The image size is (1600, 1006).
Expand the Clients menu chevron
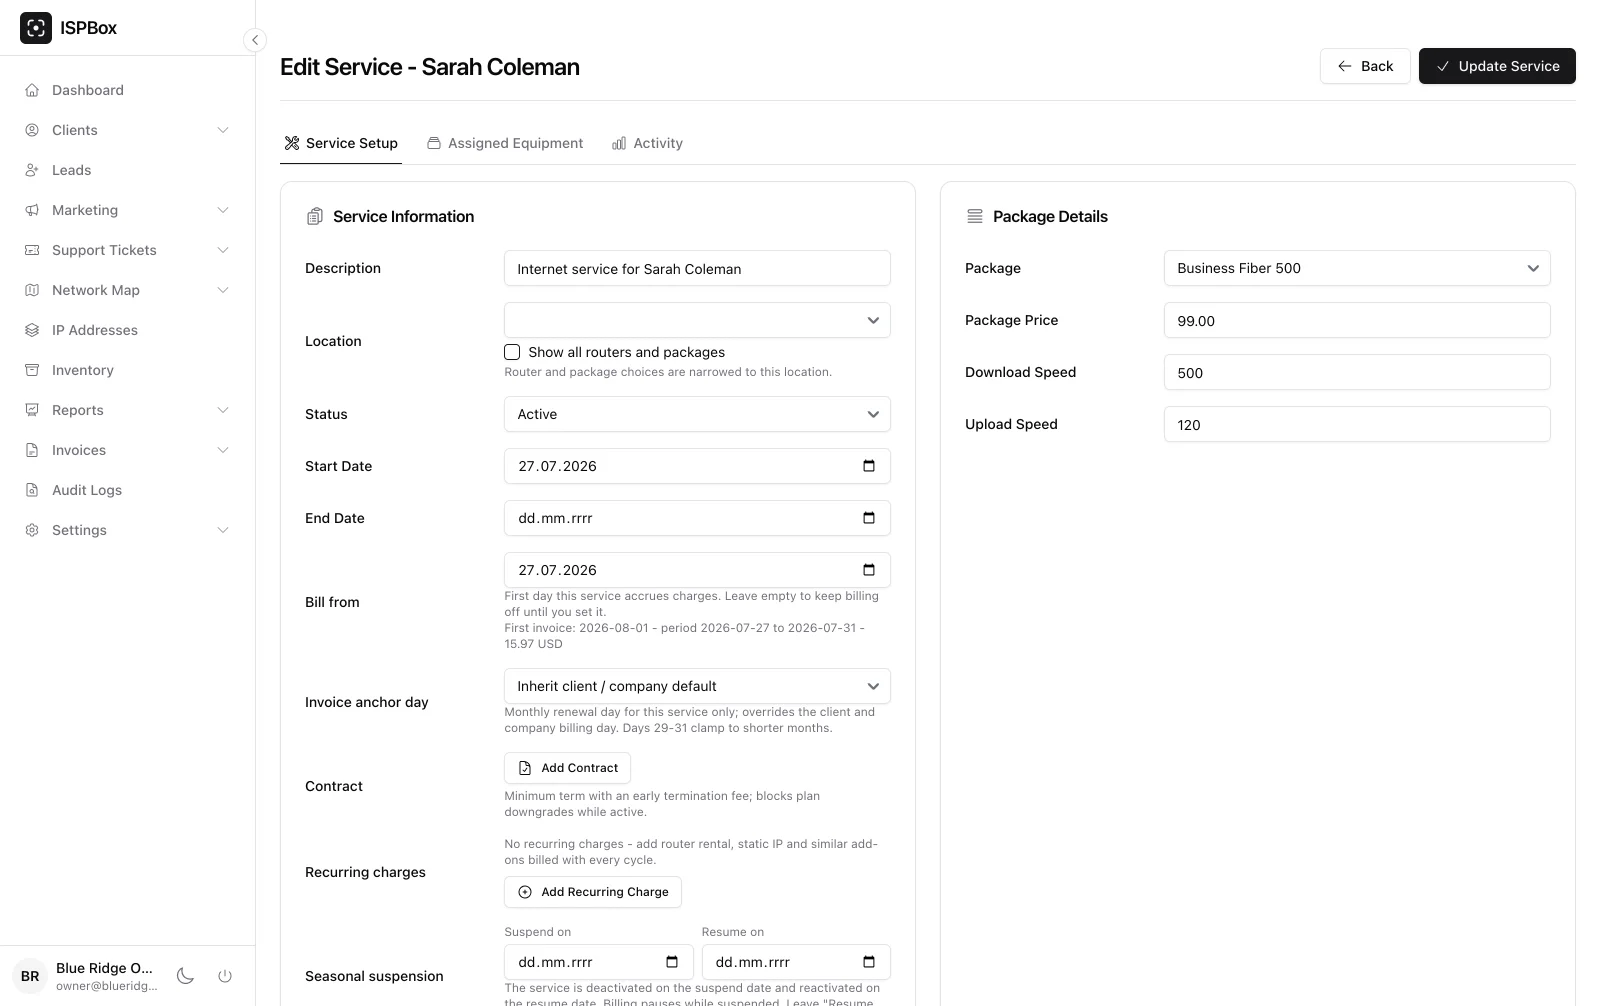223,130
